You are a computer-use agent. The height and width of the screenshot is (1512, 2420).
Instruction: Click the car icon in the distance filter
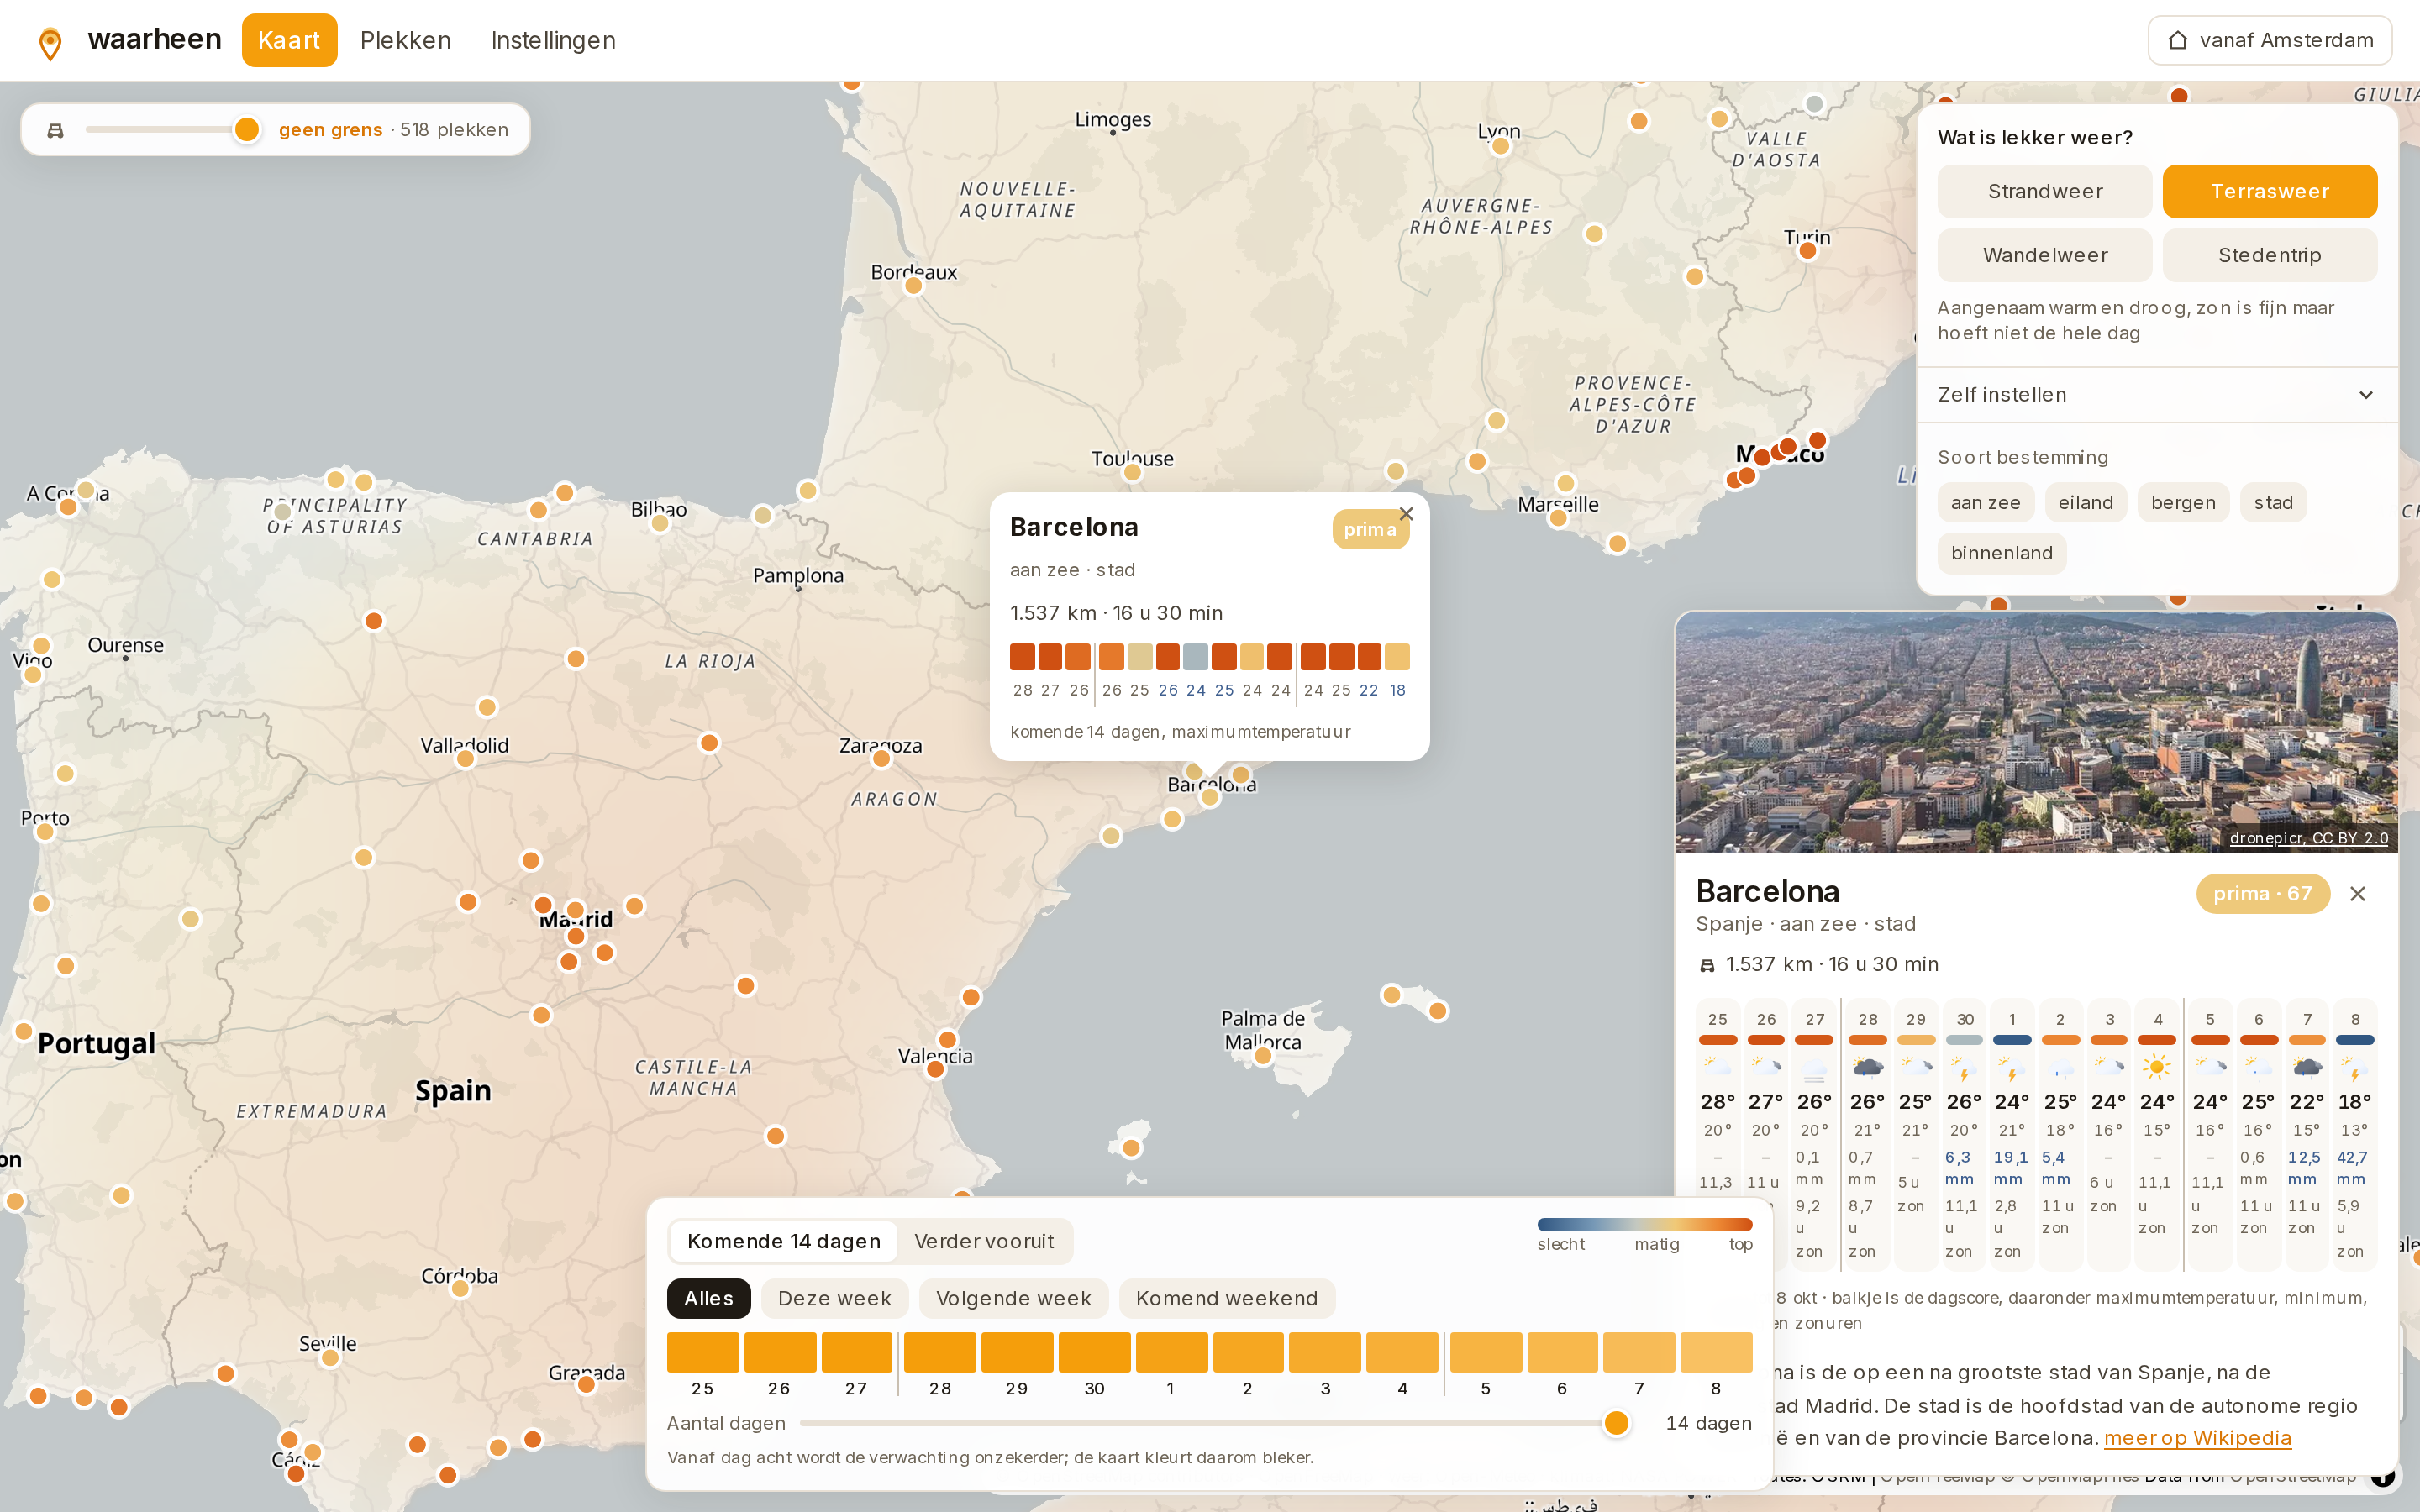point(56,130)
